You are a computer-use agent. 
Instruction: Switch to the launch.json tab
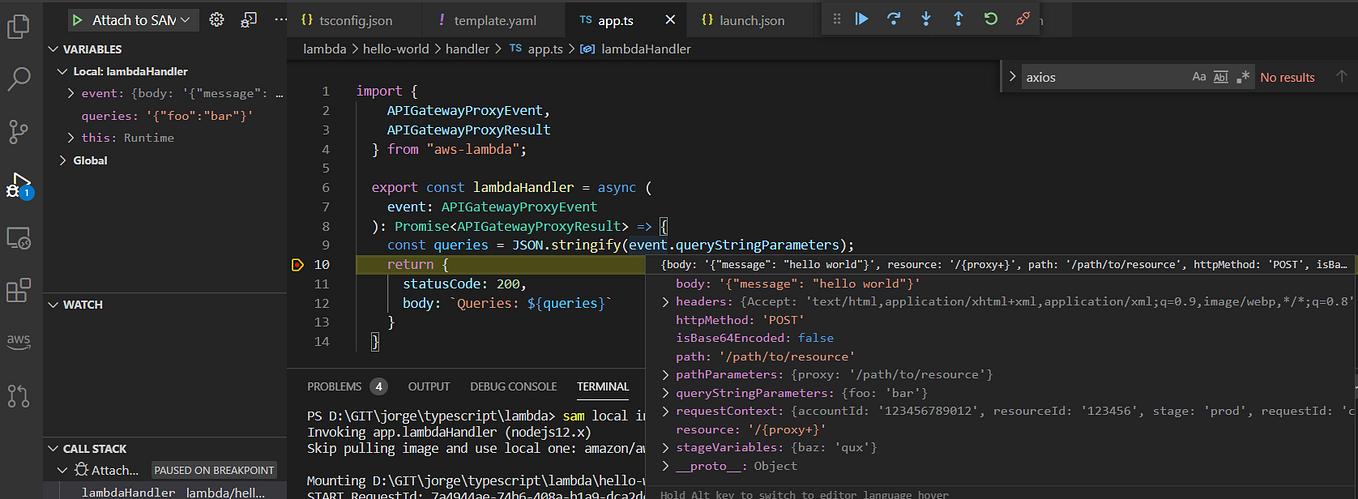[x=743, y=20]
